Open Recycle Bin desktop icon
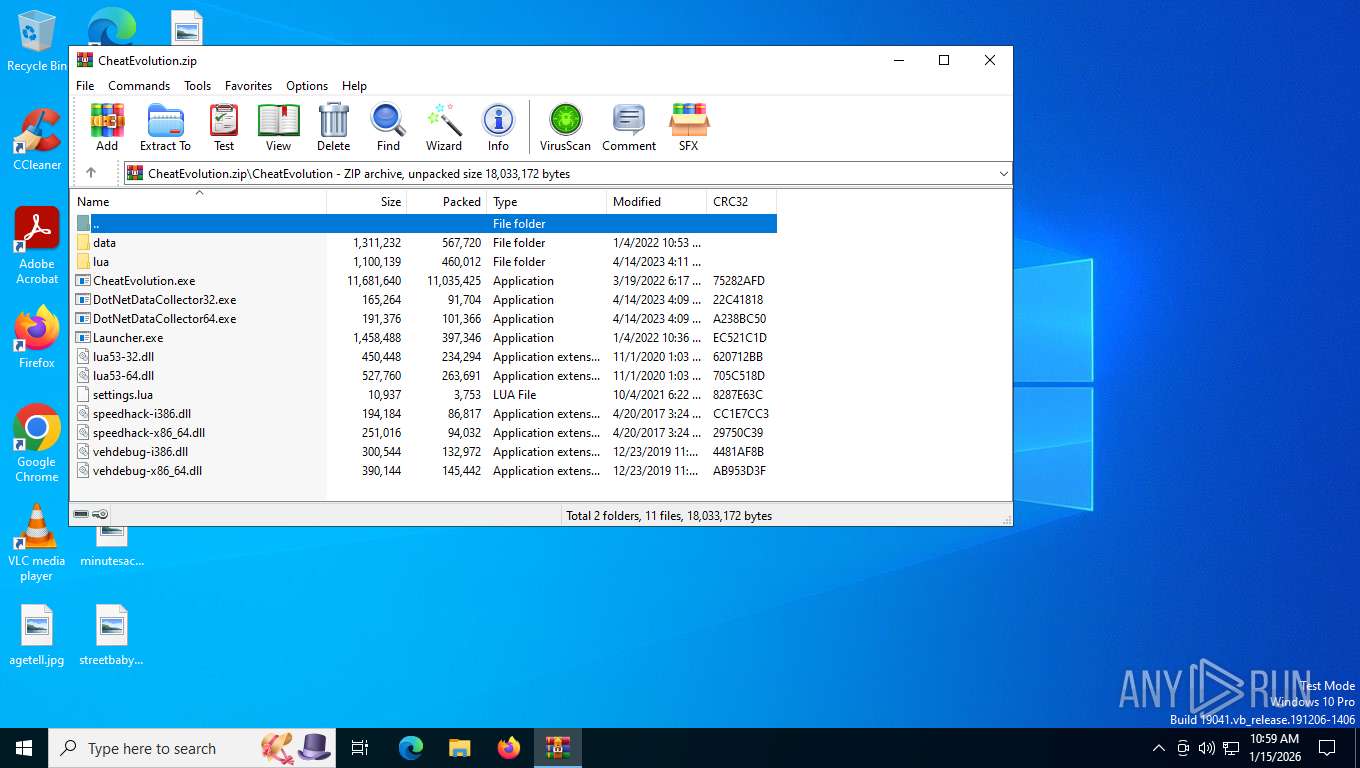Image resolution: width=1360 pixels, height=768 pixels. click(36, 41)
